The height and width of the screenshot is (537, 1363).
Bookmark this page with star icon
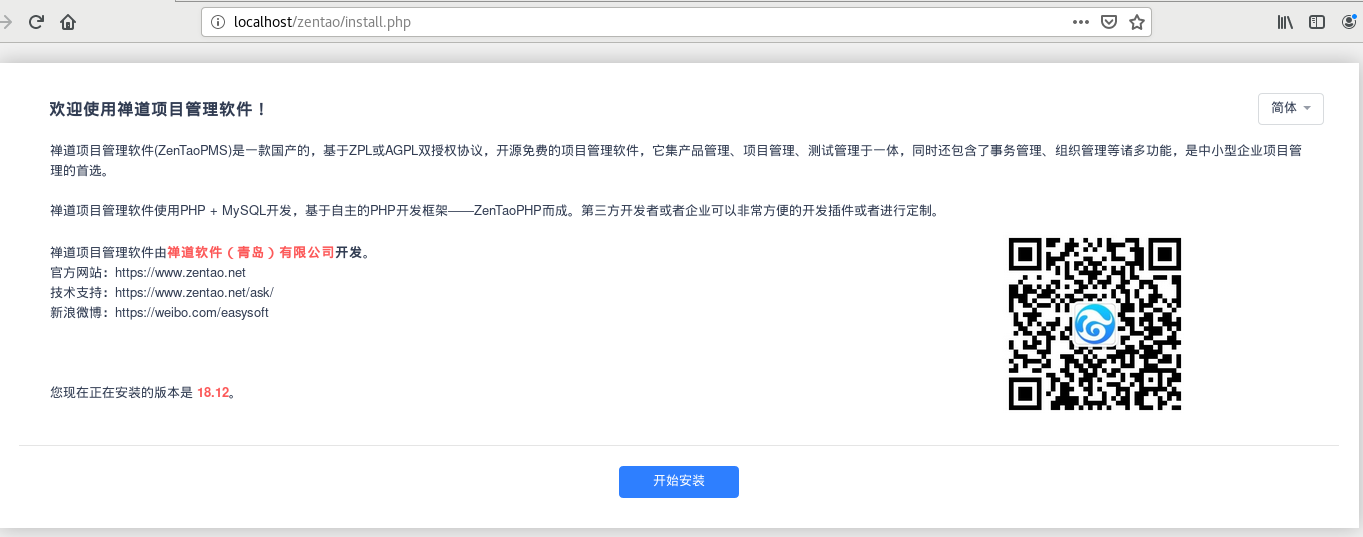1136,21
